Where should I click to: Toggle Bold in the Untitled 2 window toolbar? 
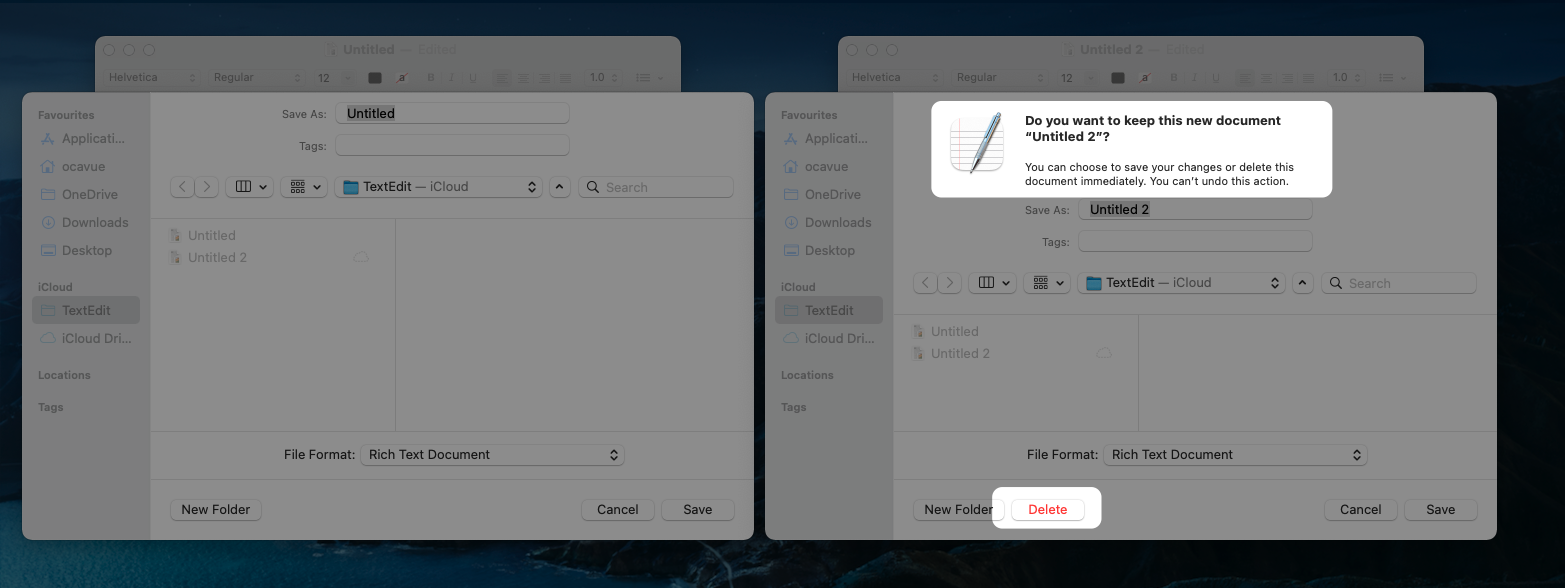(1174, 77)
